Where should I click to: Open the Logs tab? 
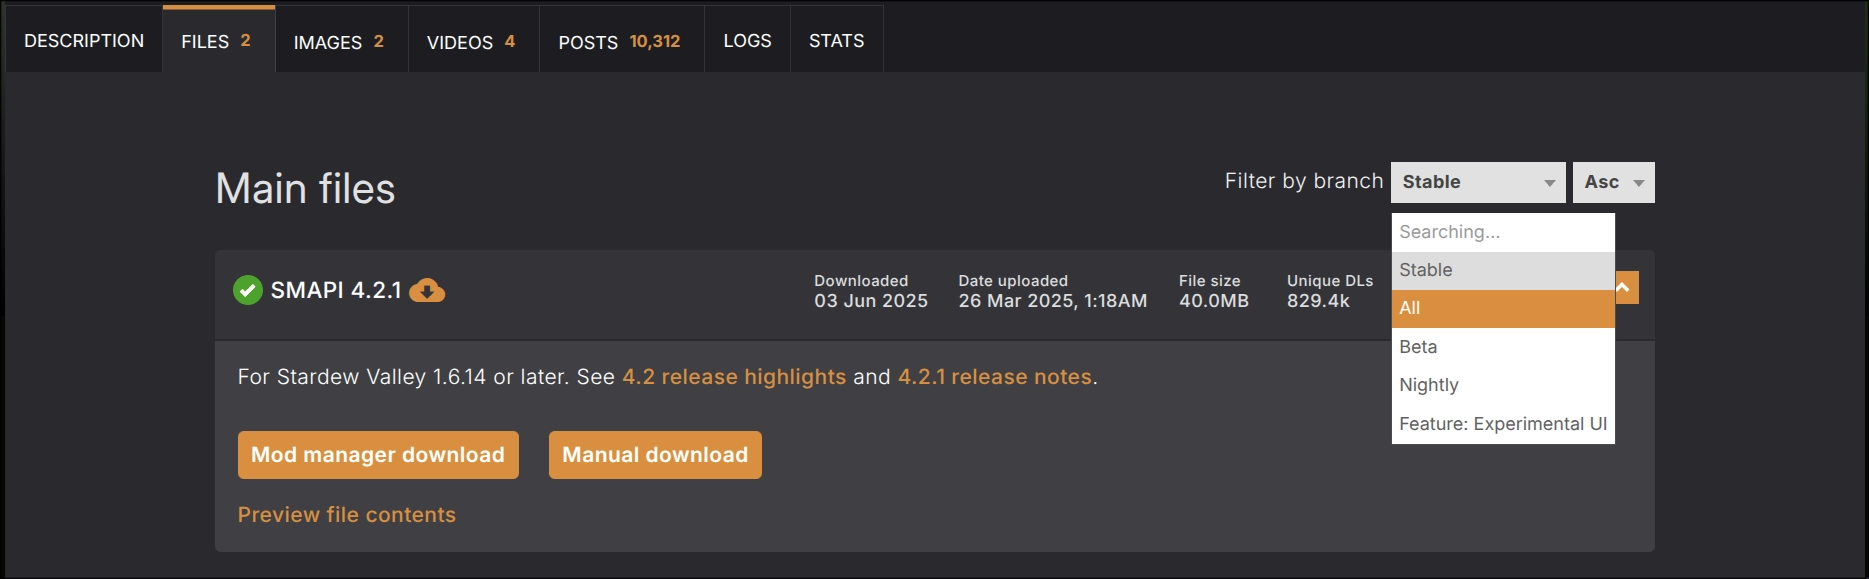coord(747,40)
